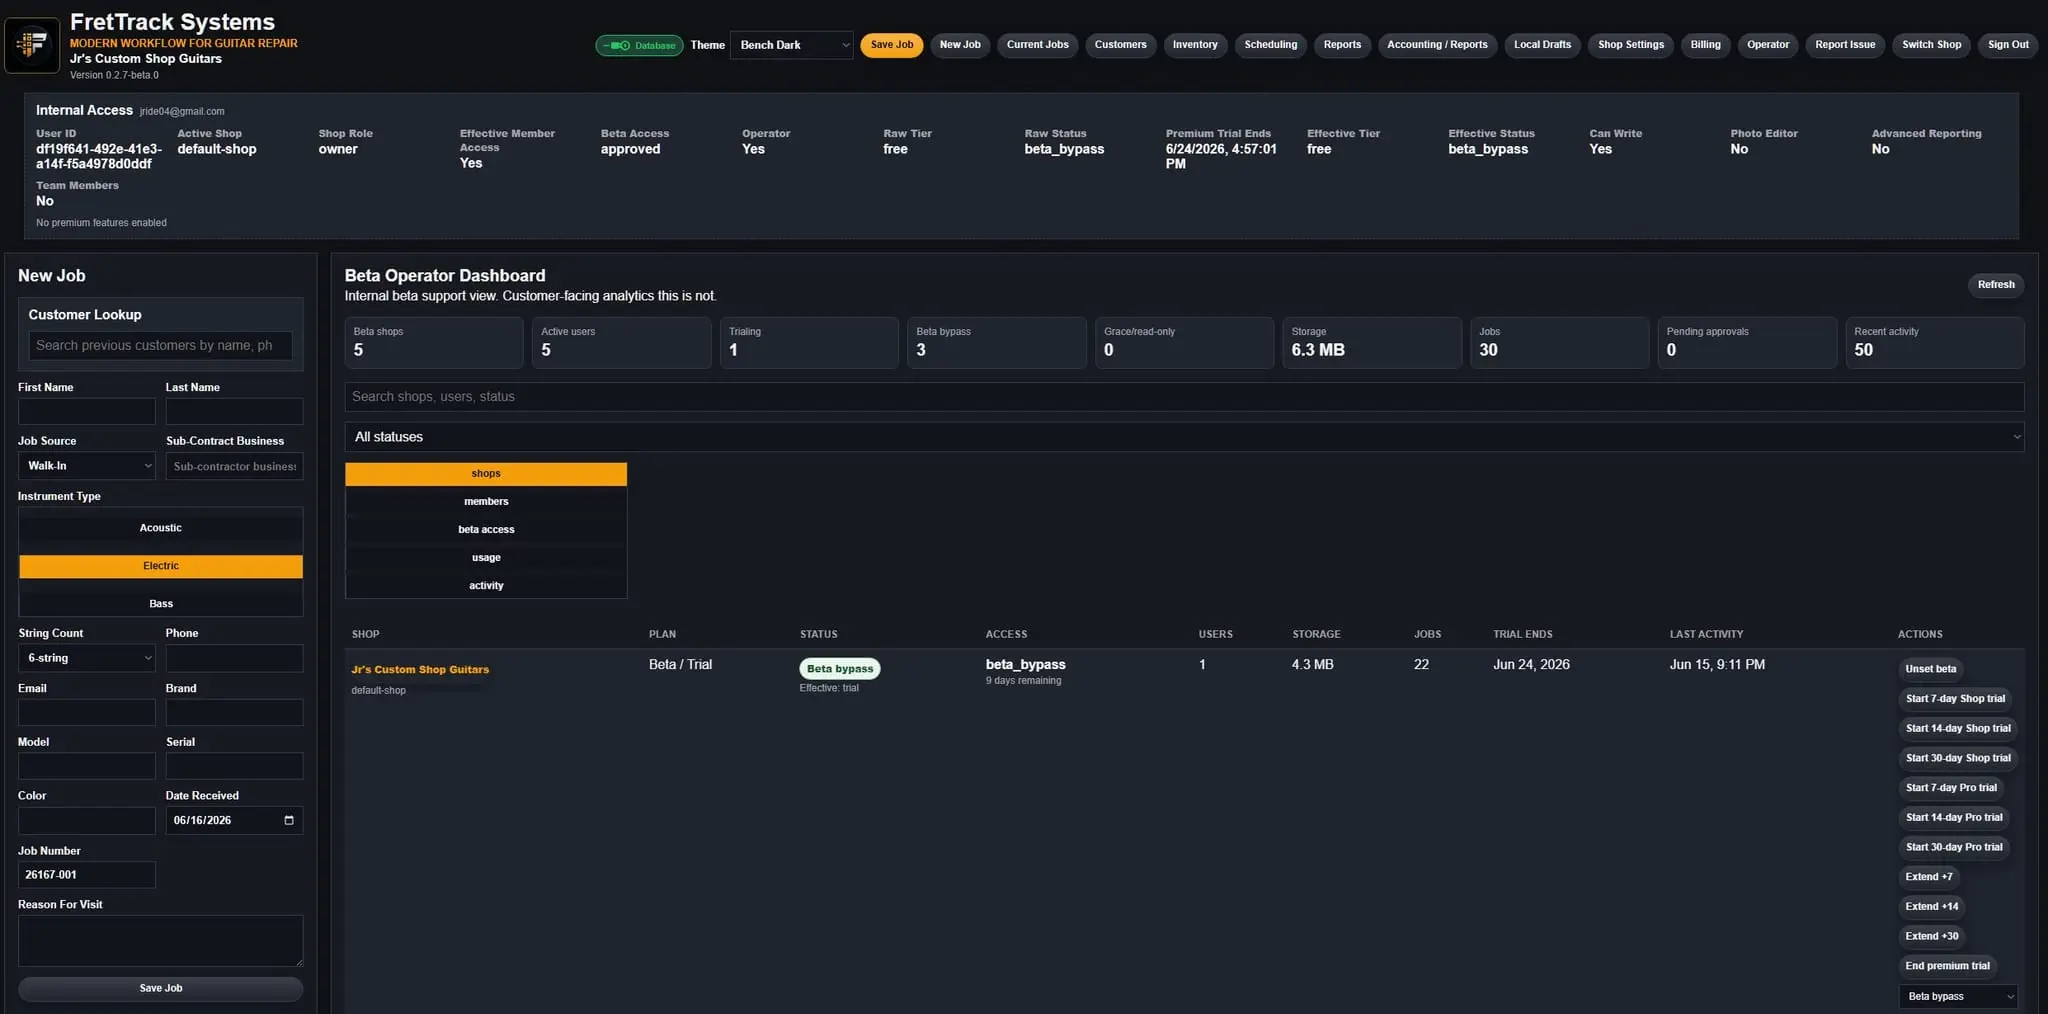Click the Serial input field
This screenshot has width=2048, height=1014.
coord(234,766)
